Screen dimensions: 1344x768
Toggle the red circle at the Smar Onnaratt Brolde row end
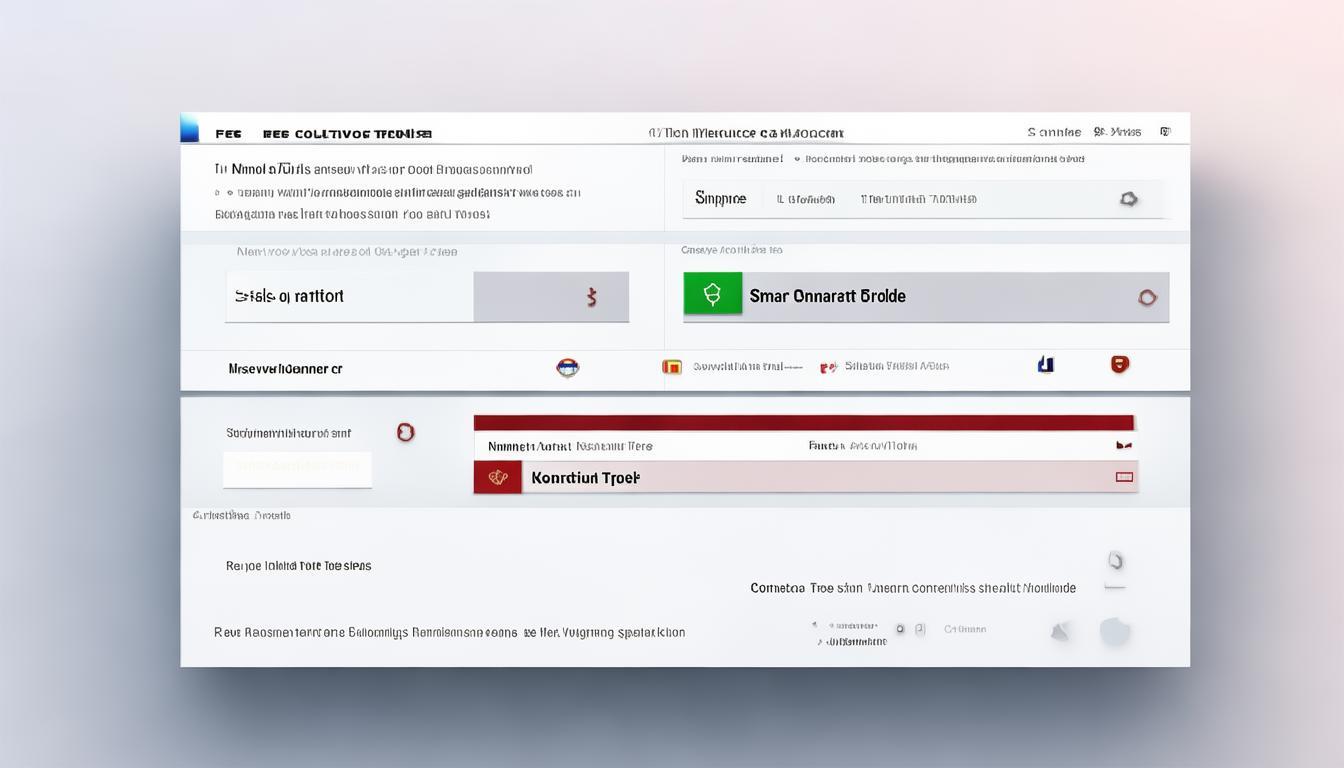pyautogui.click(x=1147, y=297)
